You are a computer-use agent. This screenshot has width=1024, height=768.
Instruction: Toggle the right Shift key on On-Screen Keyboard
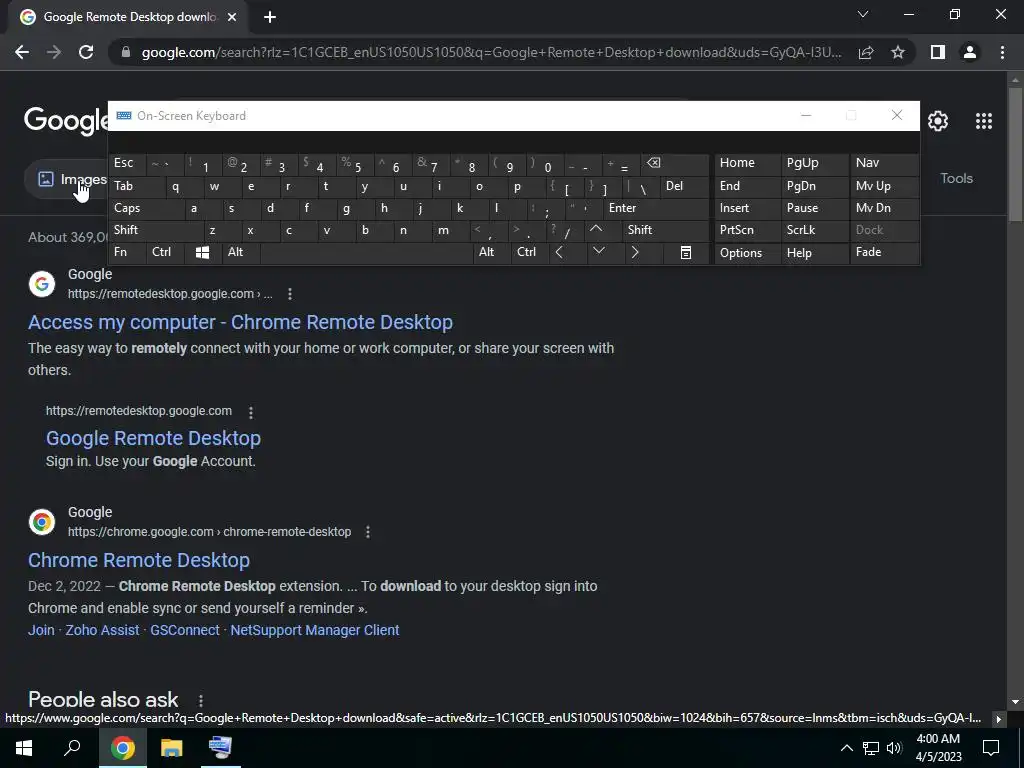pos(665,230)
